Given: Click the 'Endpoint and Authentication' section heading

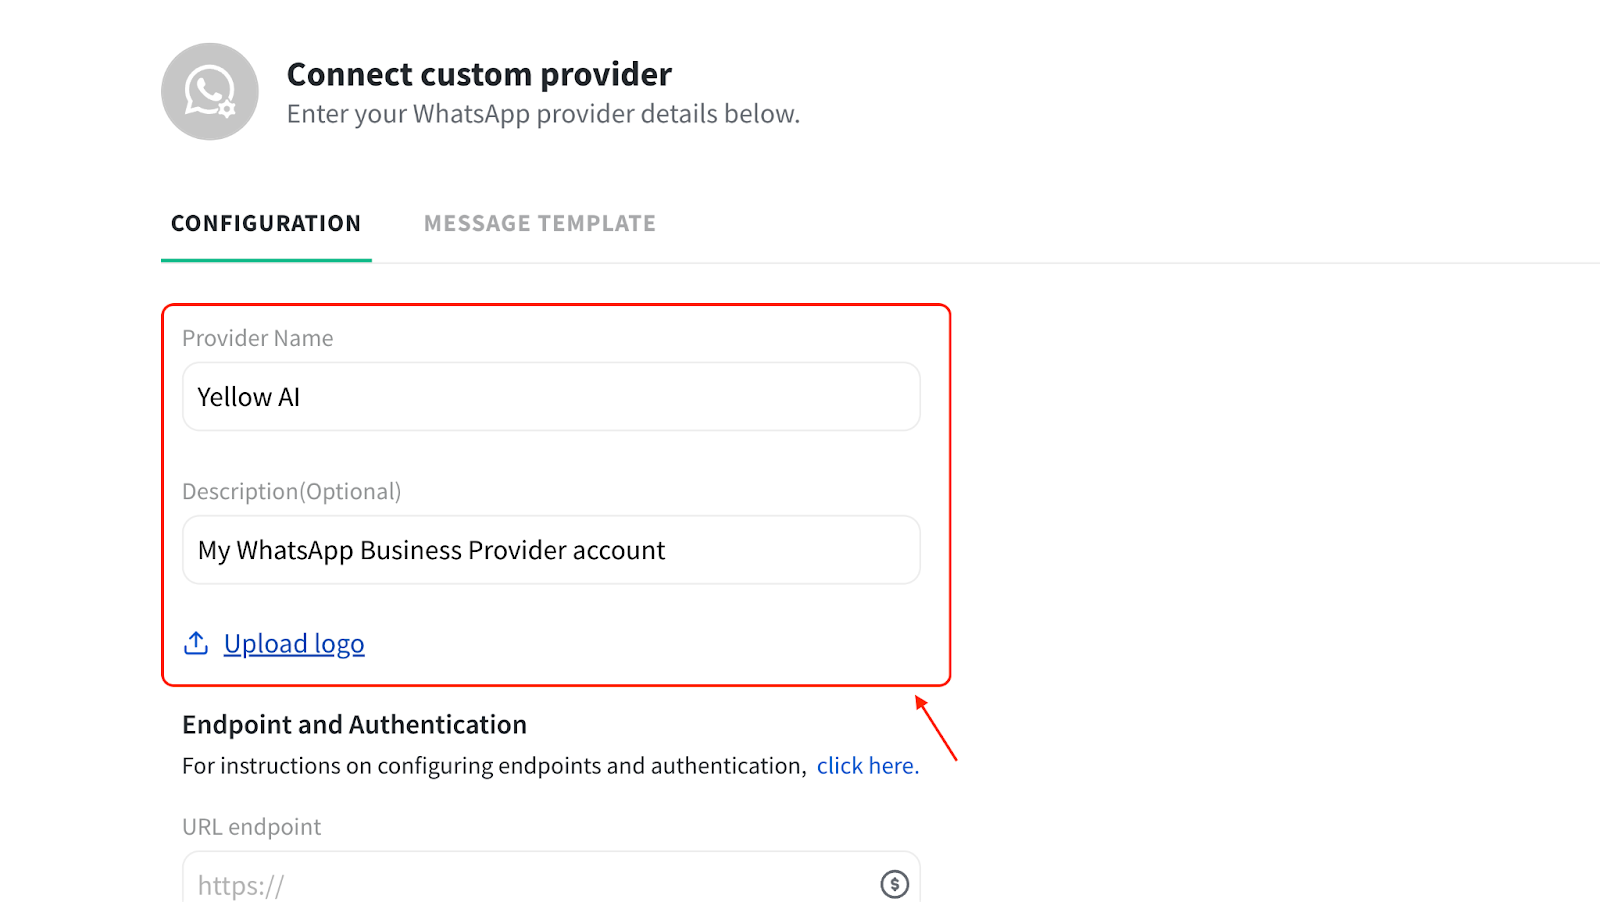Looking at the screenshot, I should (354, 724).
